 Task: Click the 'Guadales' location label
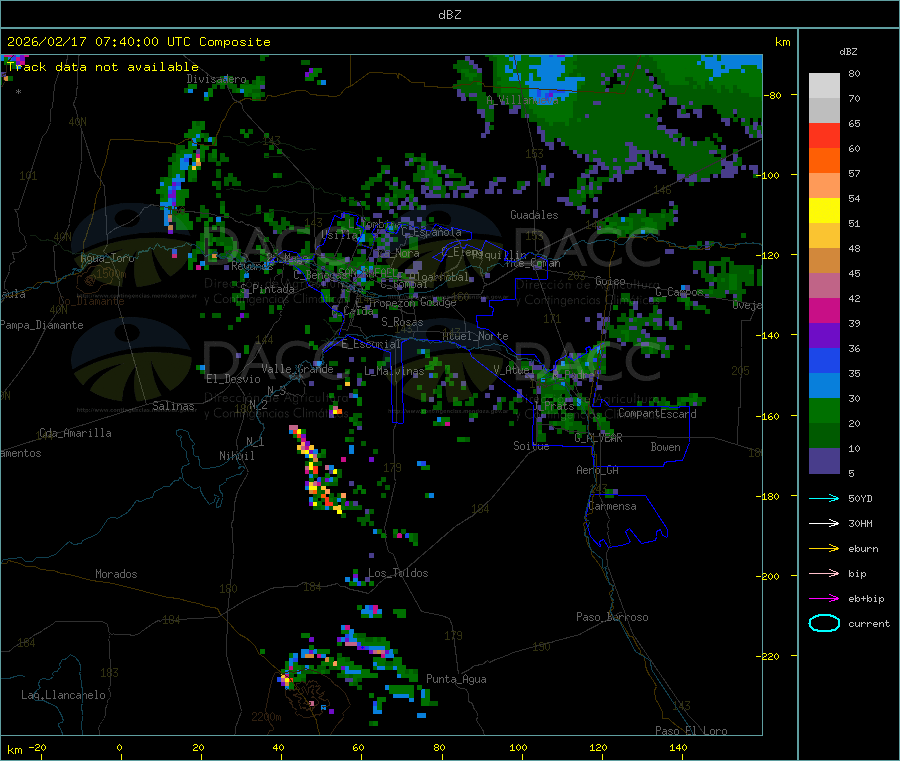[534, 215]
